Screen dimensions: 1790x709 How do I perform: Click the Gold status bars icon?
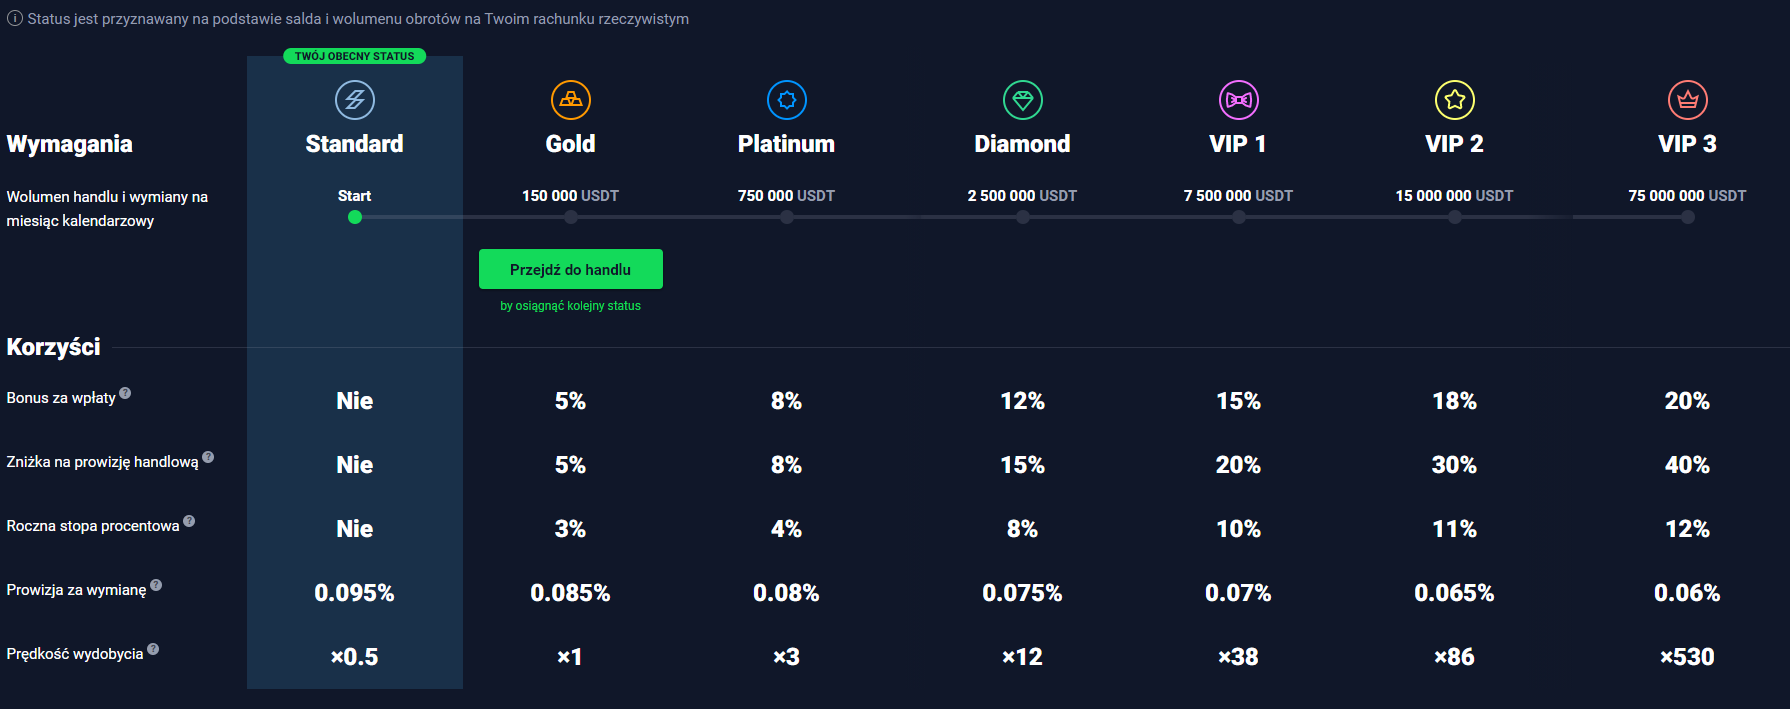pos(571,100)
